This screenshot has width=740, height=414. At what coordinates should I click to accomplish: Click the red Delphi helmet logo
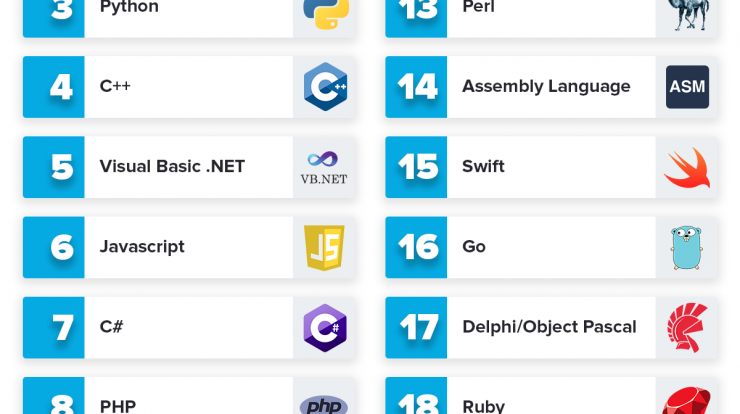click(x=688, y=328)
